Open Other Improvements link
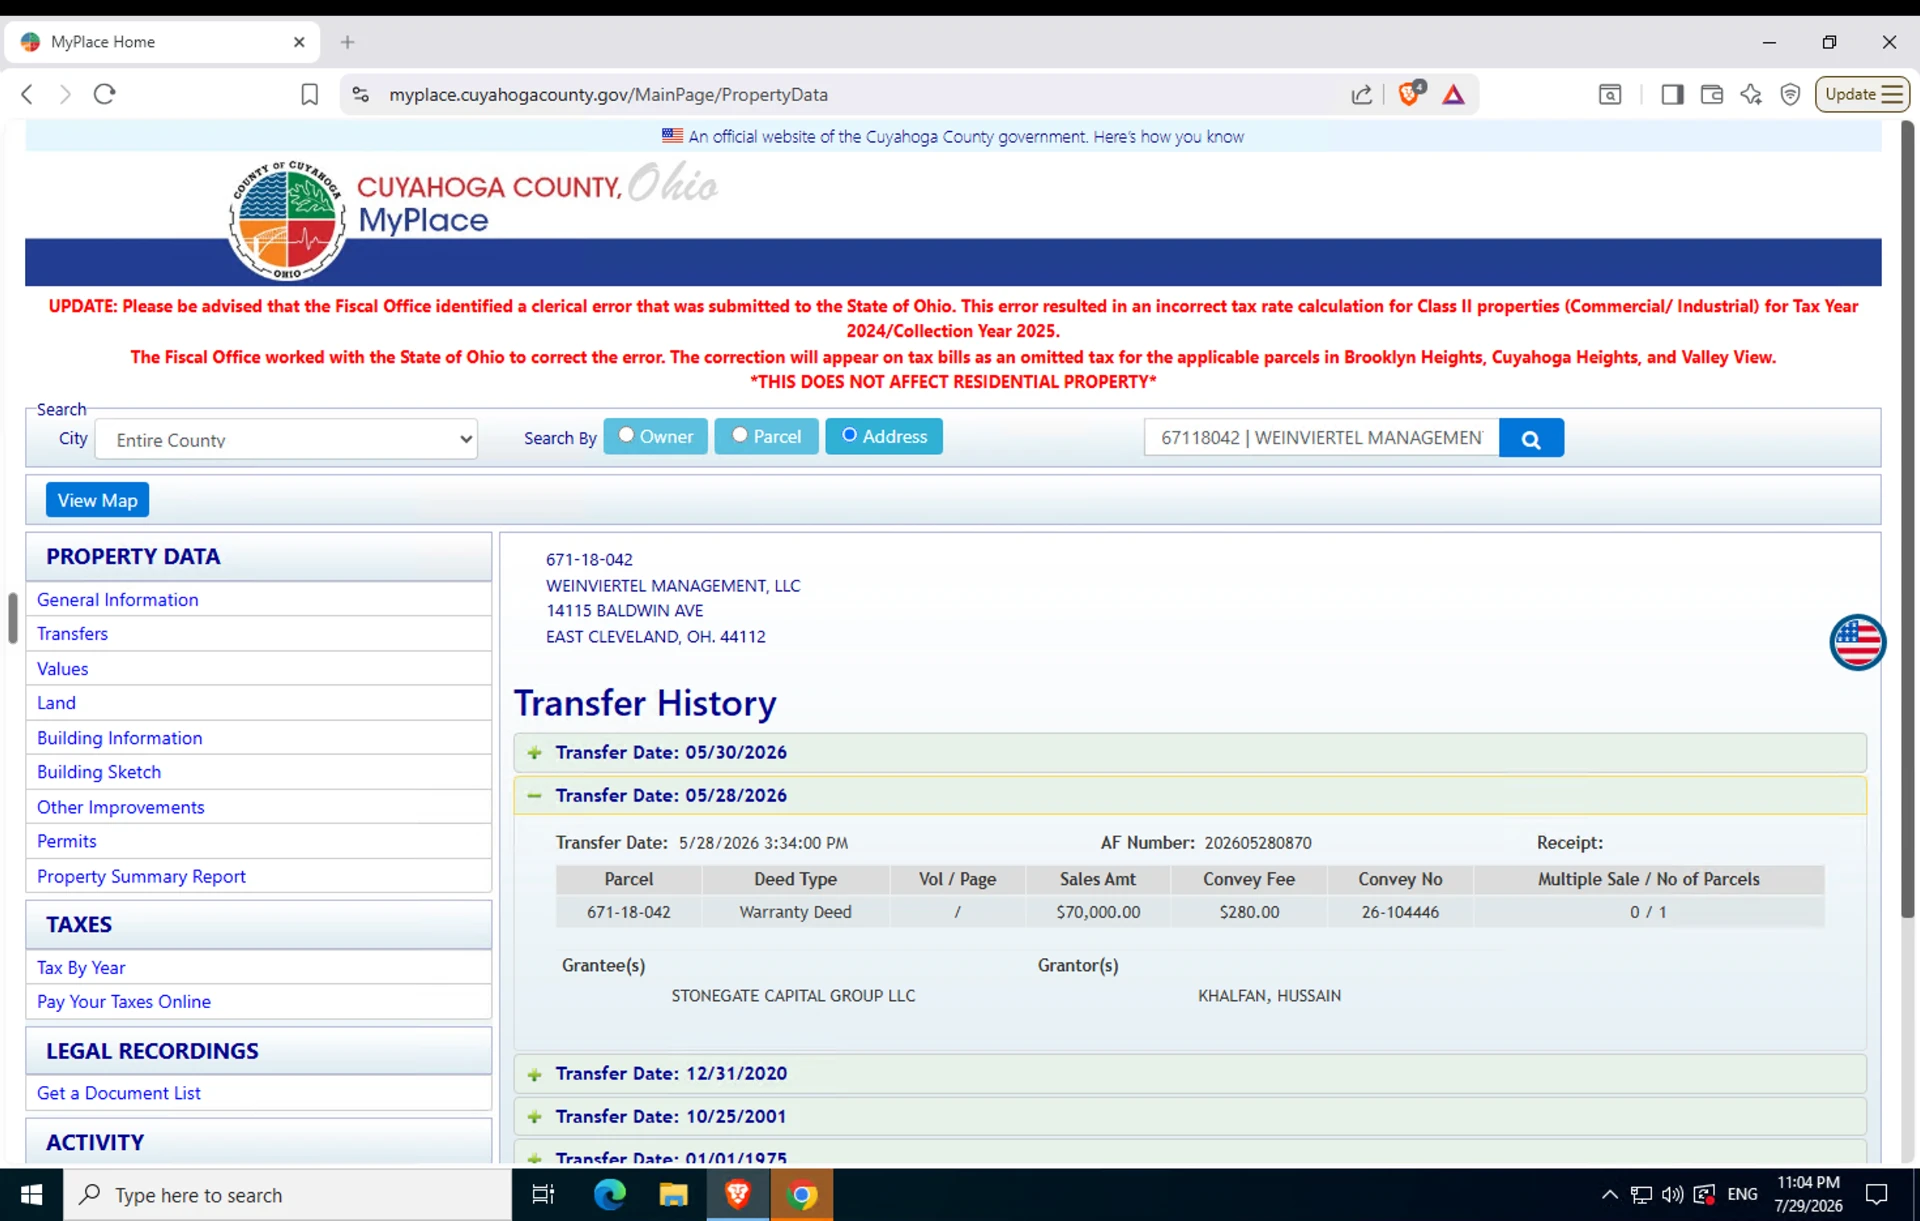1920x1221 pixels. click(120, 806)
